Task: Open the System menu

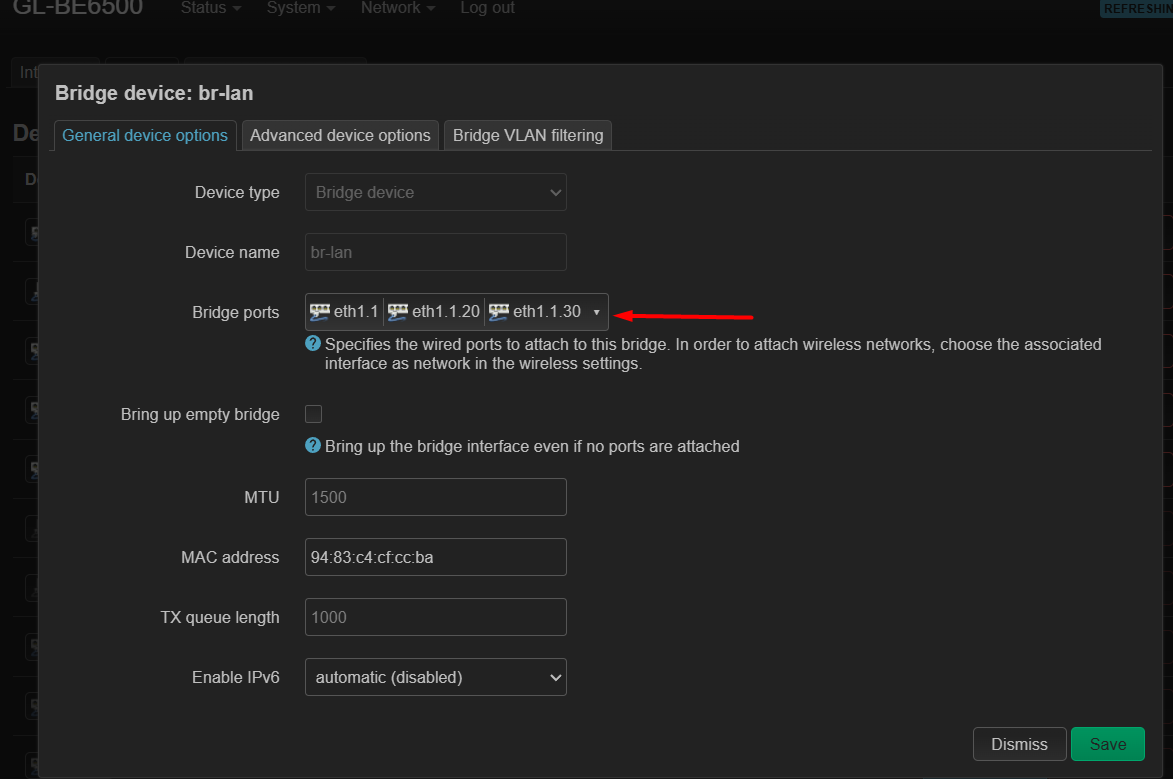Action: pyautogui.click(x=301, y=8)
